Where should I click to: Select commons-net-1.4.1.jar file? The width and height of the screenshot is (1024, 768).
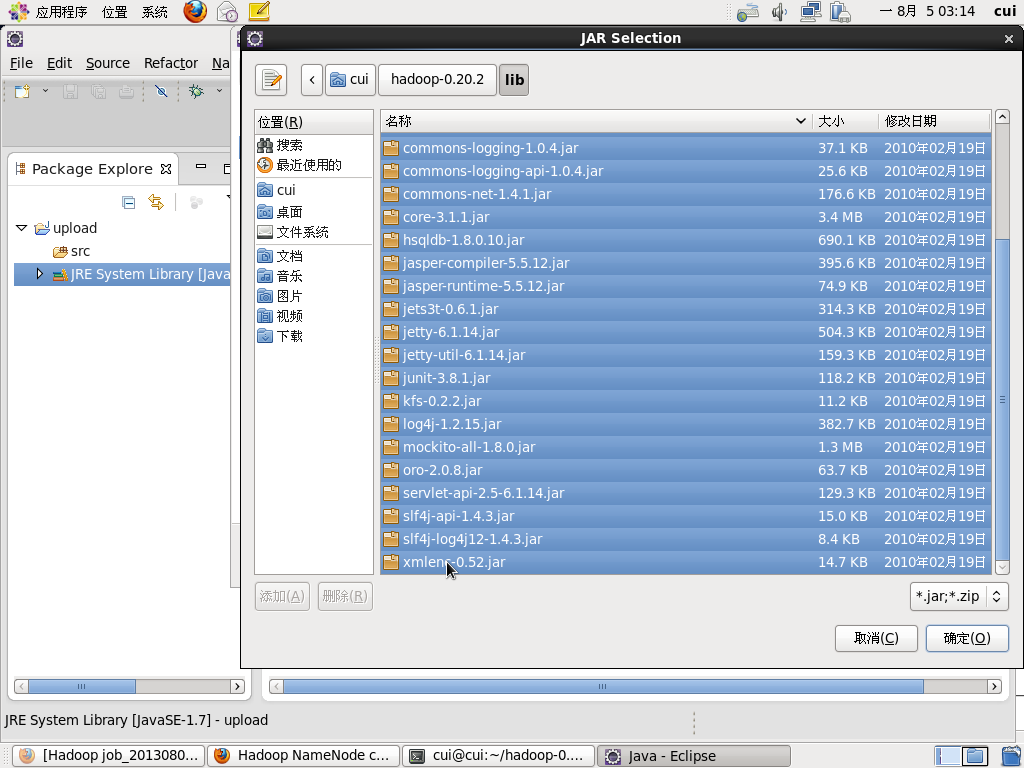tap(686, 194)
